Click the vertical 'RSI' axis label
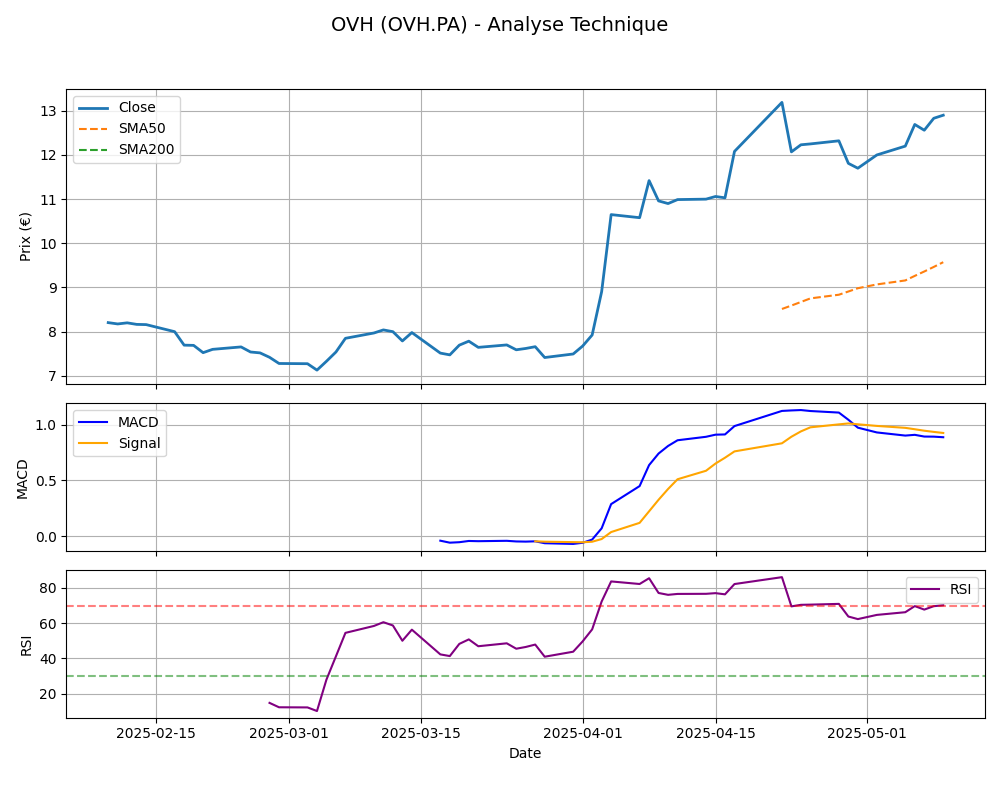The image size is (1000, 800). click(26, 645)
